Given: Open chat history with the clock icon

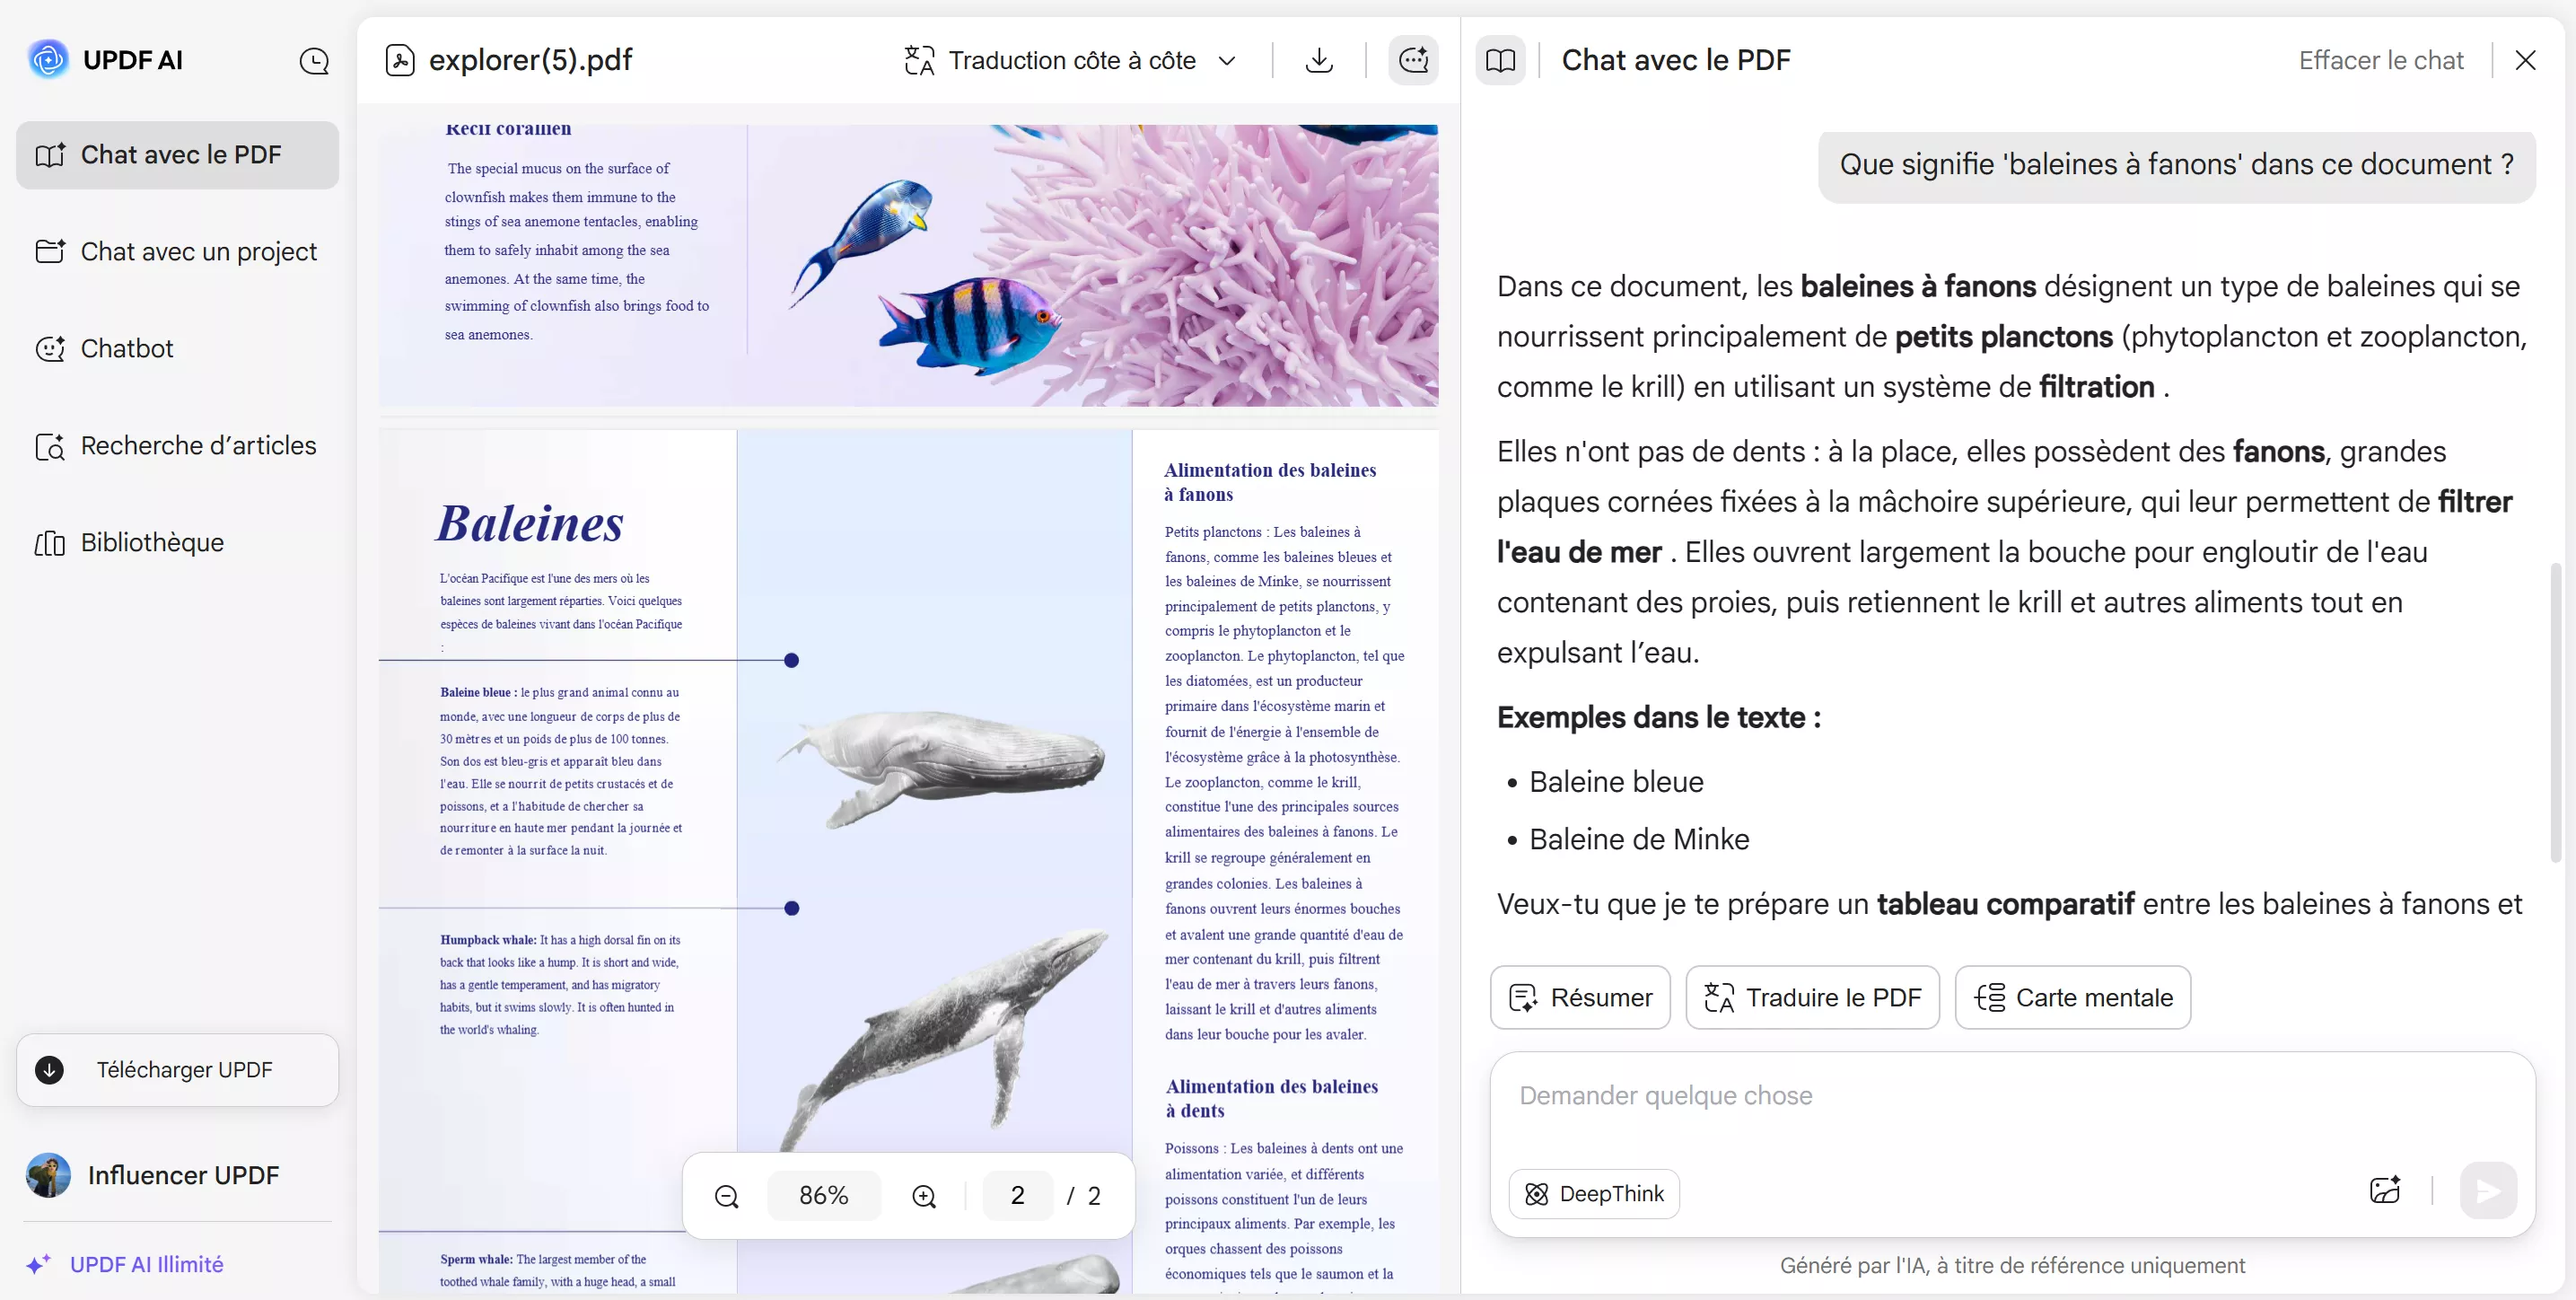Looking at the screenshot, I should 315,60.
